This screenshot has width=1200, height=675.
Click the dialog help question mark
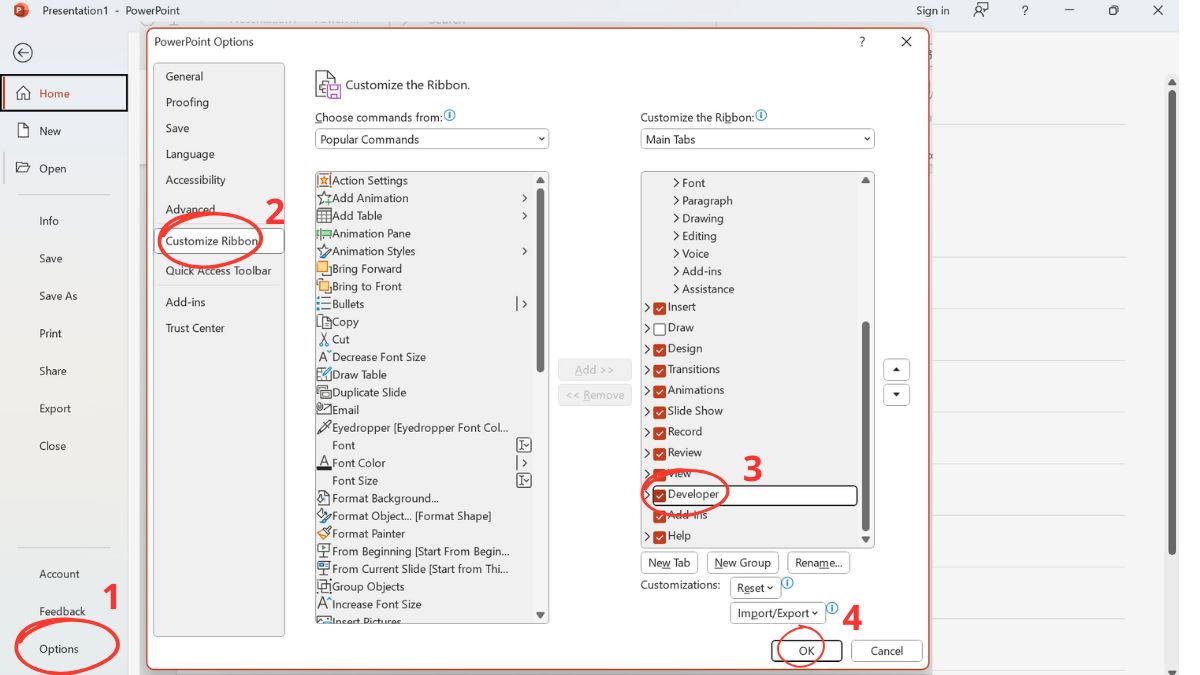point(862,42)
